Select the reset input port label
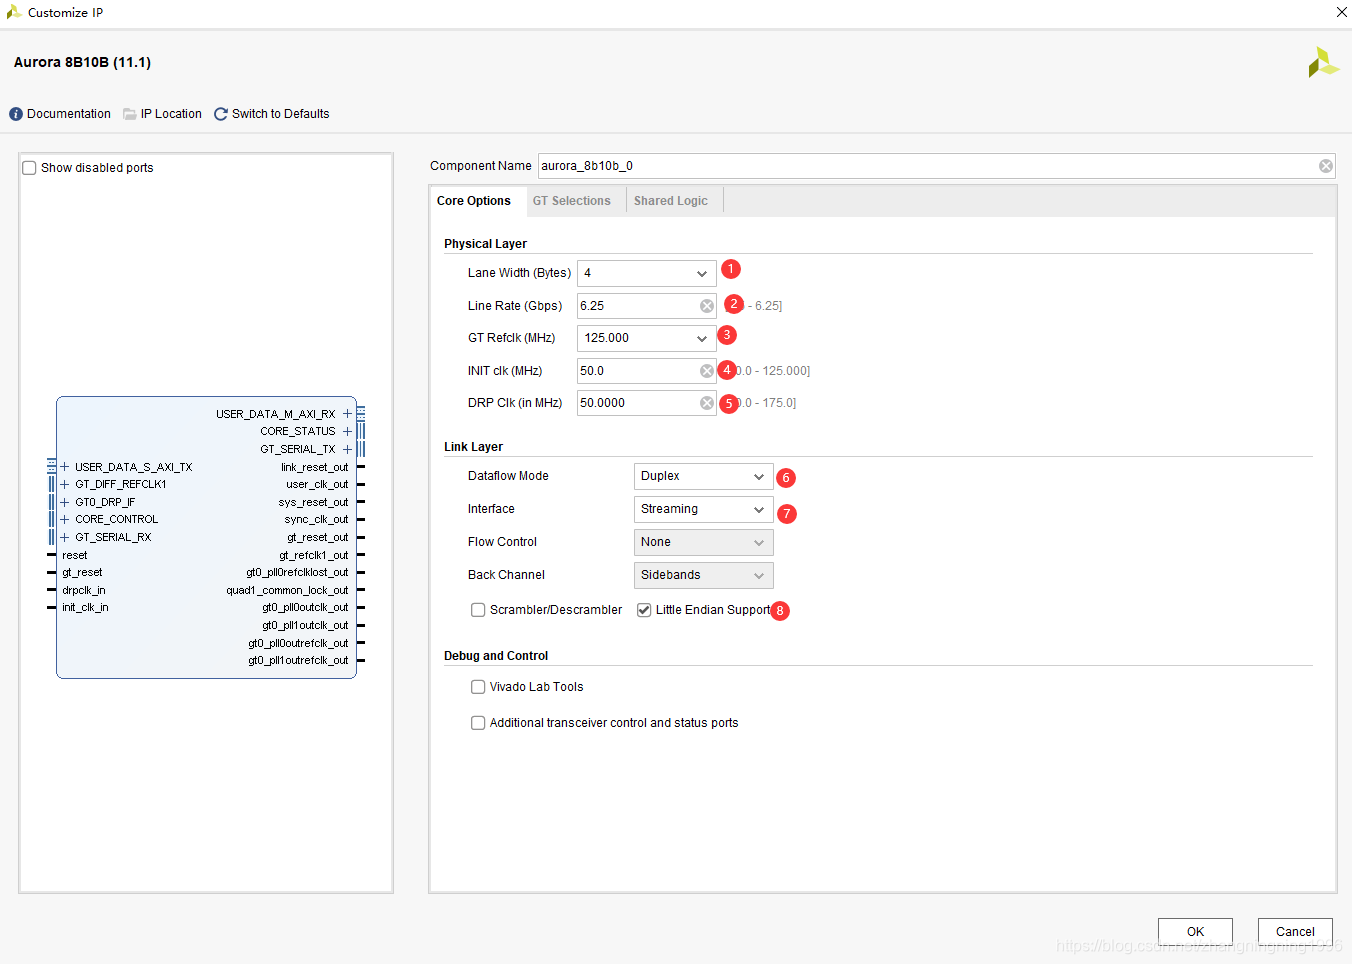 click(x=75, y=555)
